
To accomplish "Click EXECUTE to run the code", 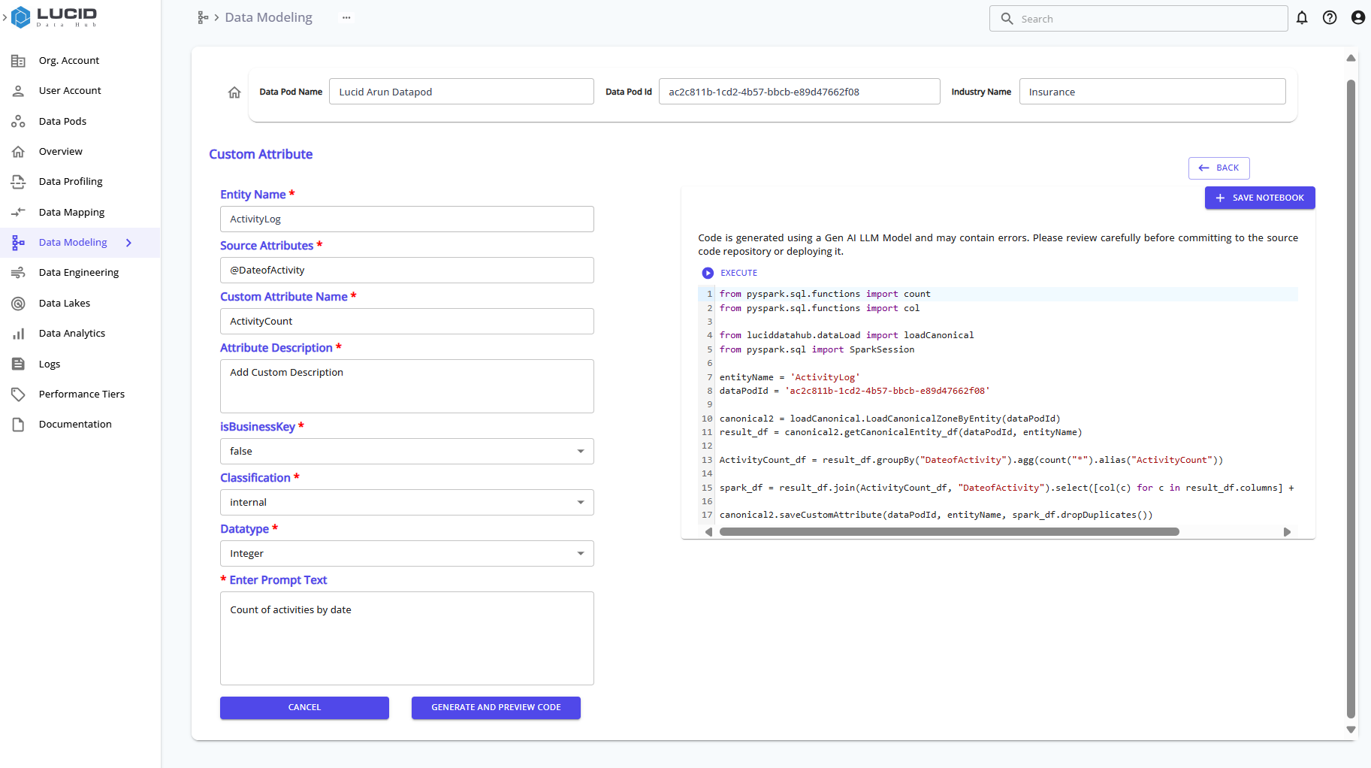I will (739, 273).
